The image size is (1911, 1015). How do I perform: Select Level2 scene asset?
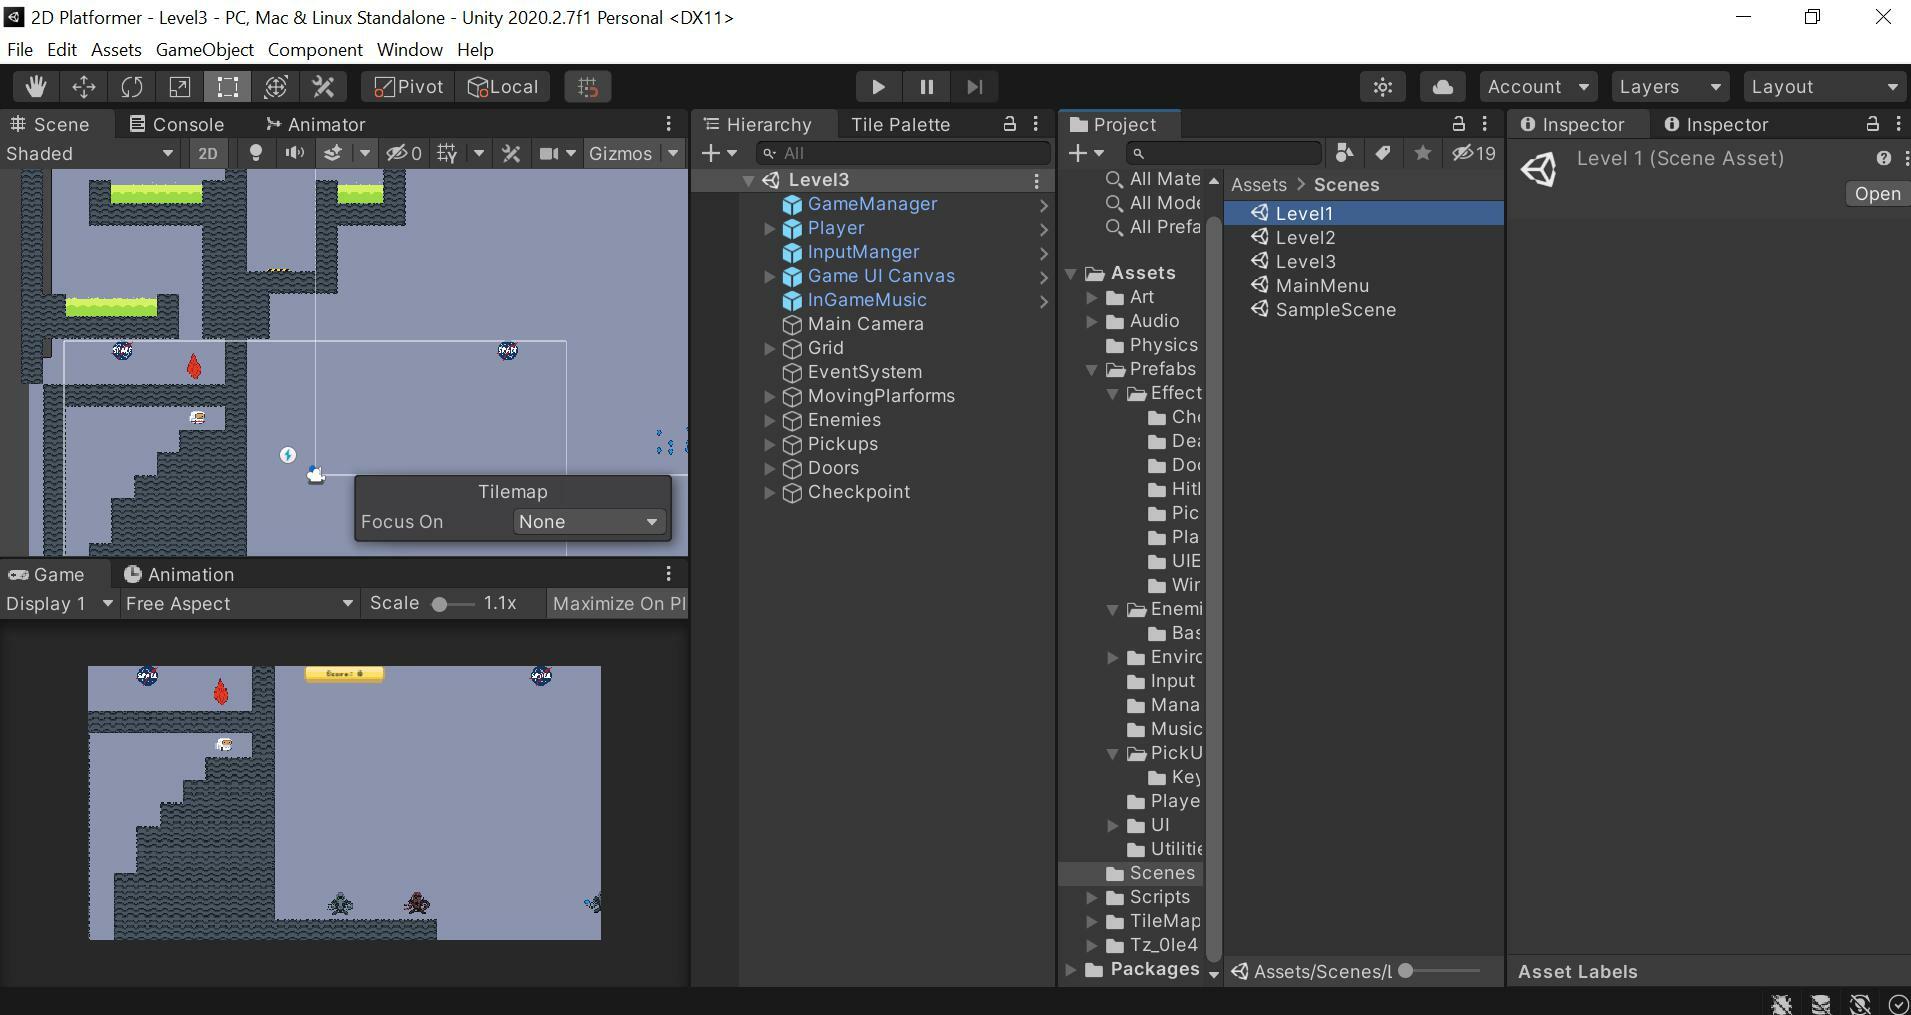coord(1305,238)
